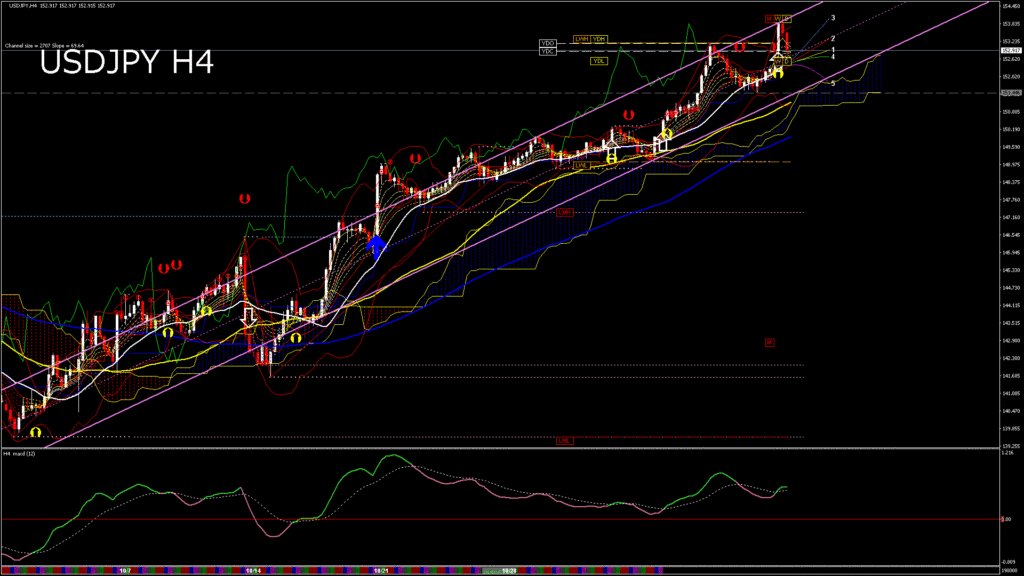Select the YDO level label
The width and height of the screenshot is (1024, 576).
[x=547, y=43]
